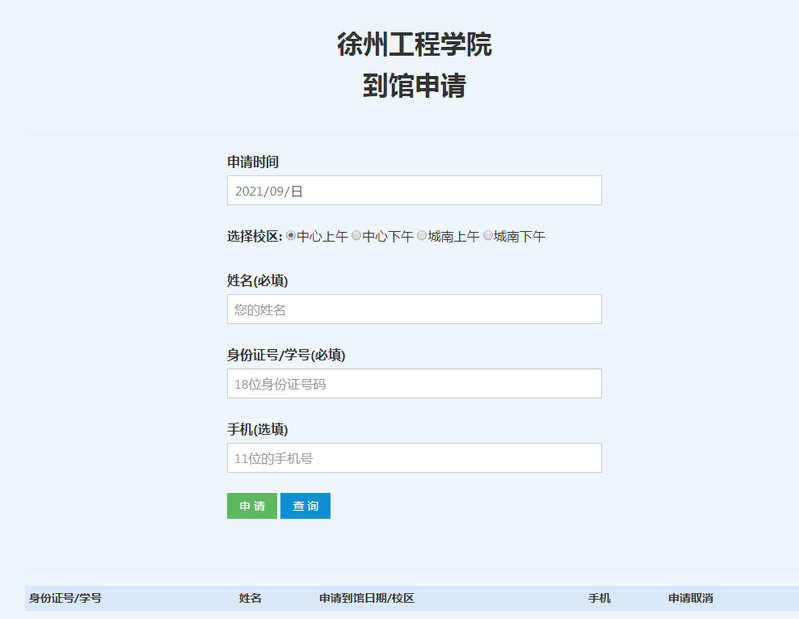This screenshot has height=619, width=799.
Task: Select the 中心上午 radio button
Action: point(291,236)
